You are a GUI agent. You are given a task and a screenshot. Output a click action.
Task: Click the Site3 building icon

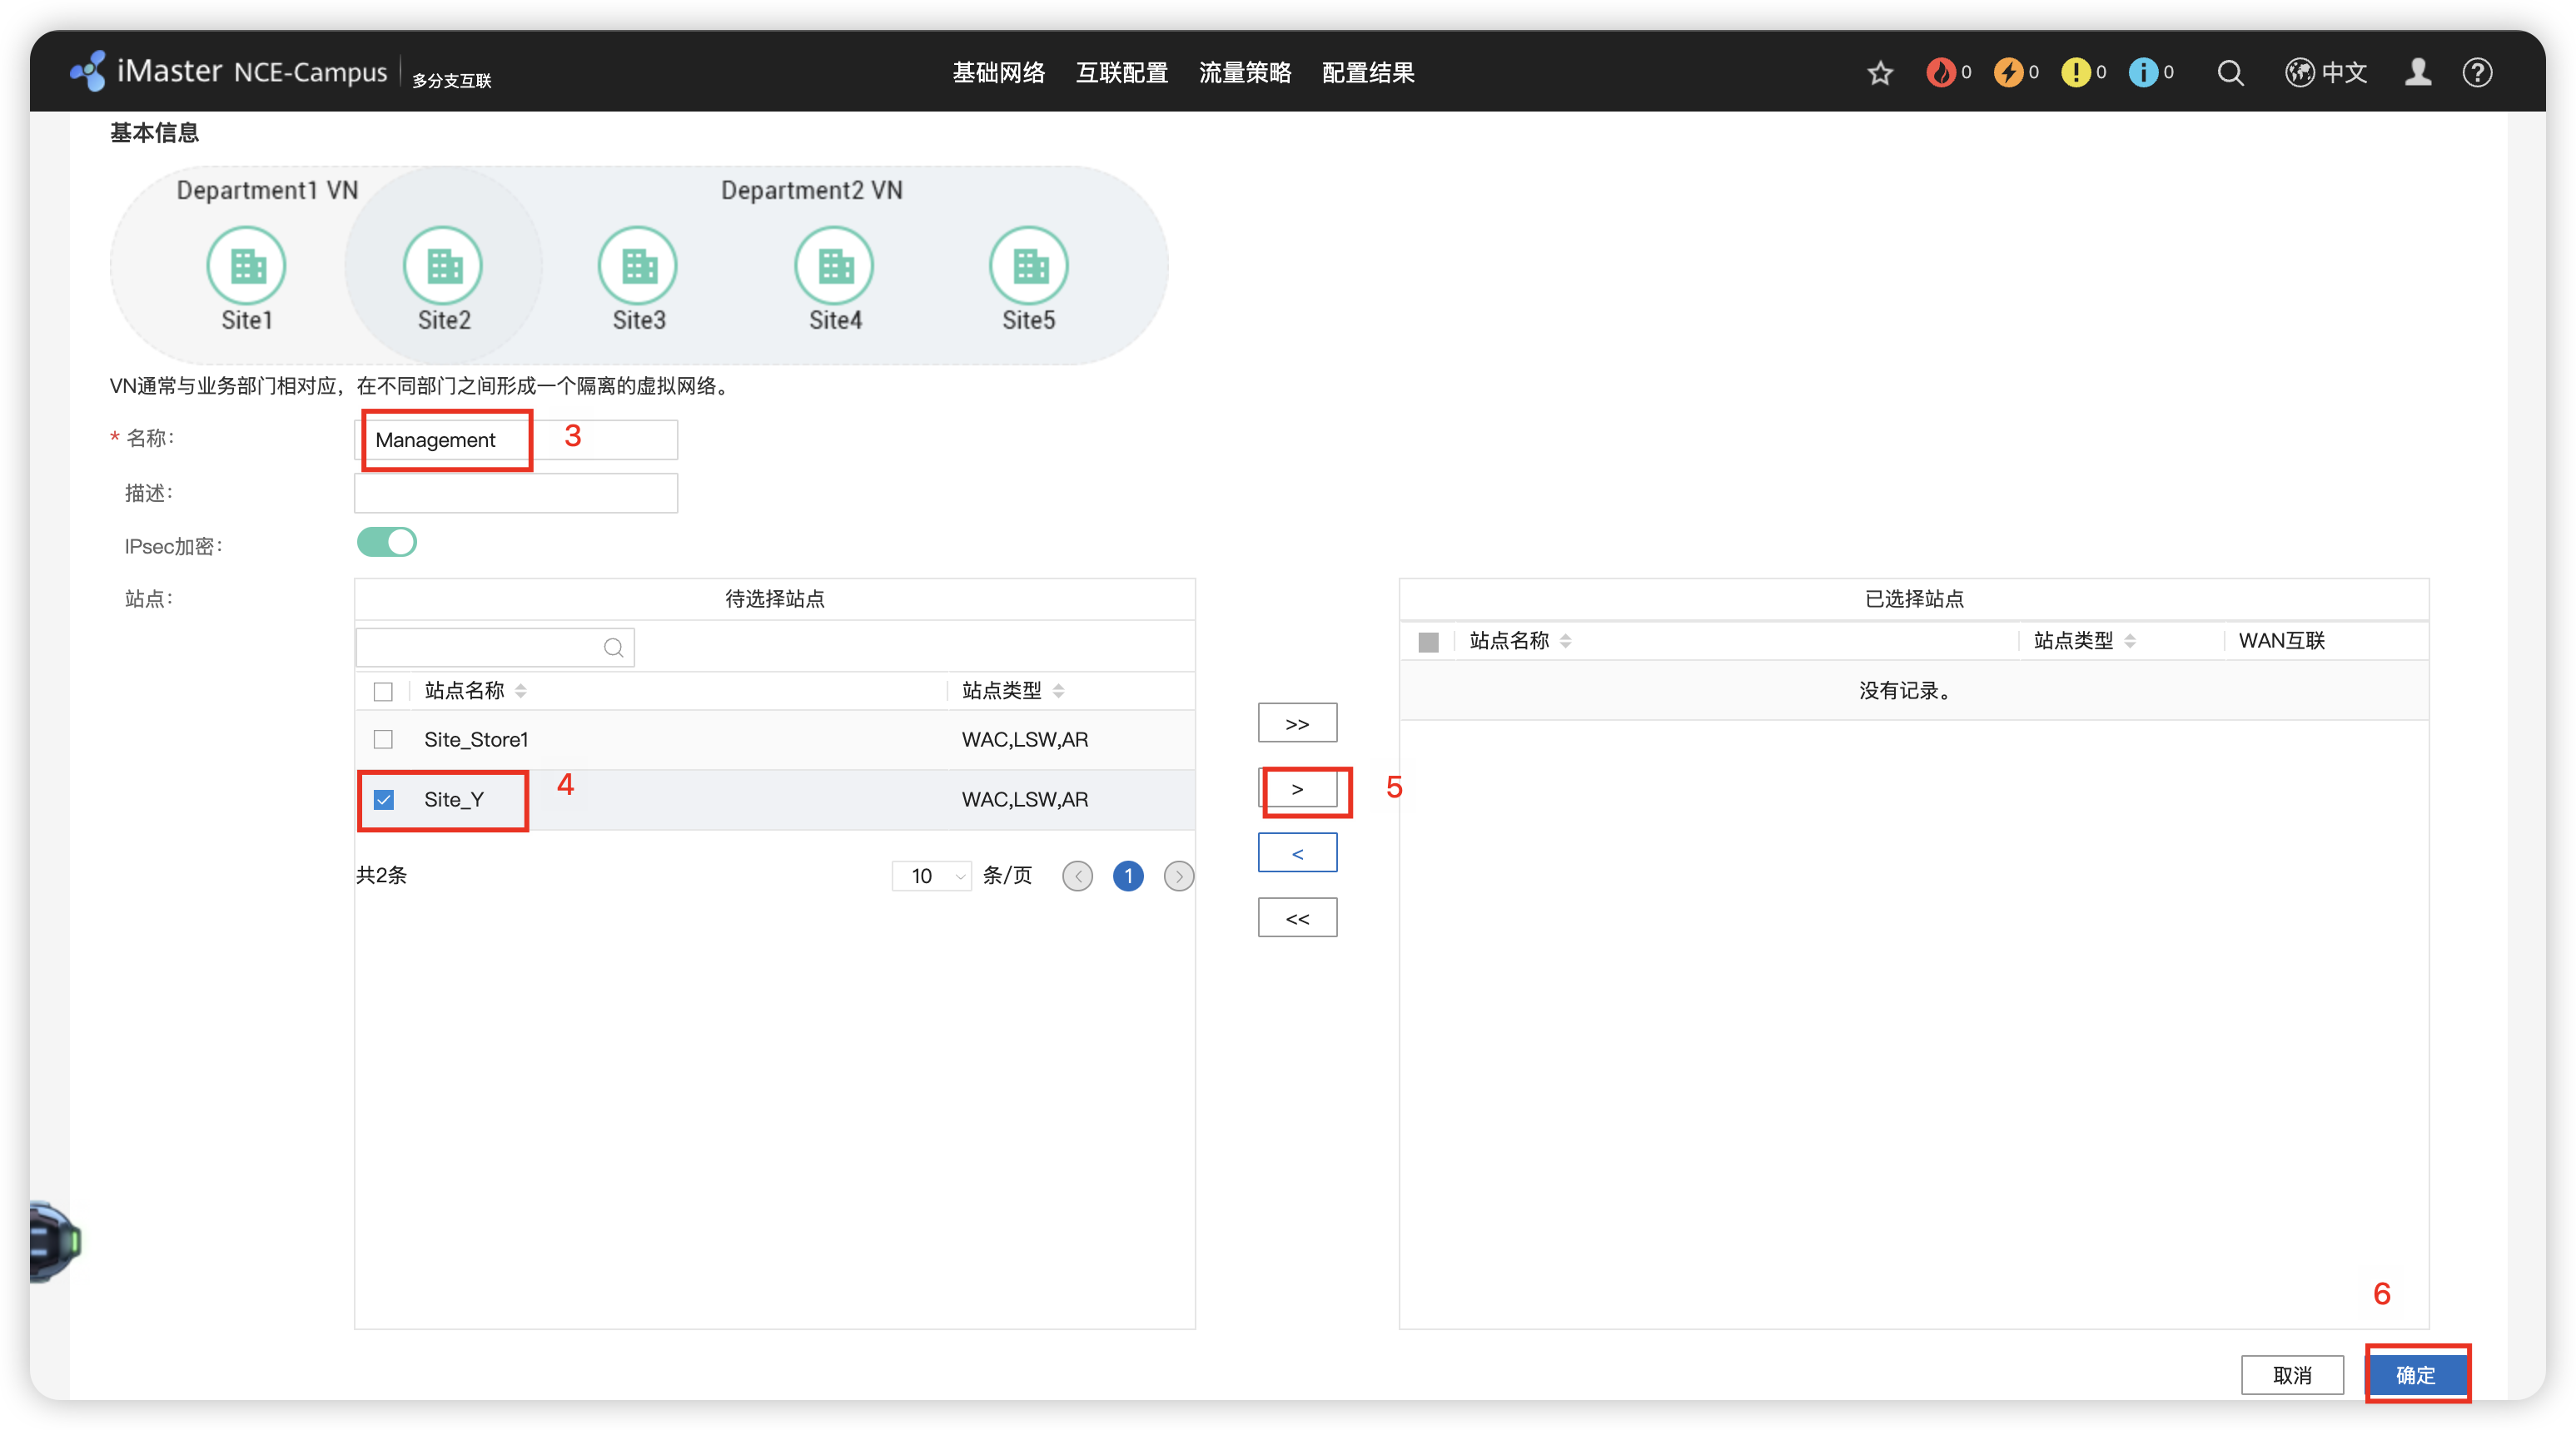coord(638,266)
